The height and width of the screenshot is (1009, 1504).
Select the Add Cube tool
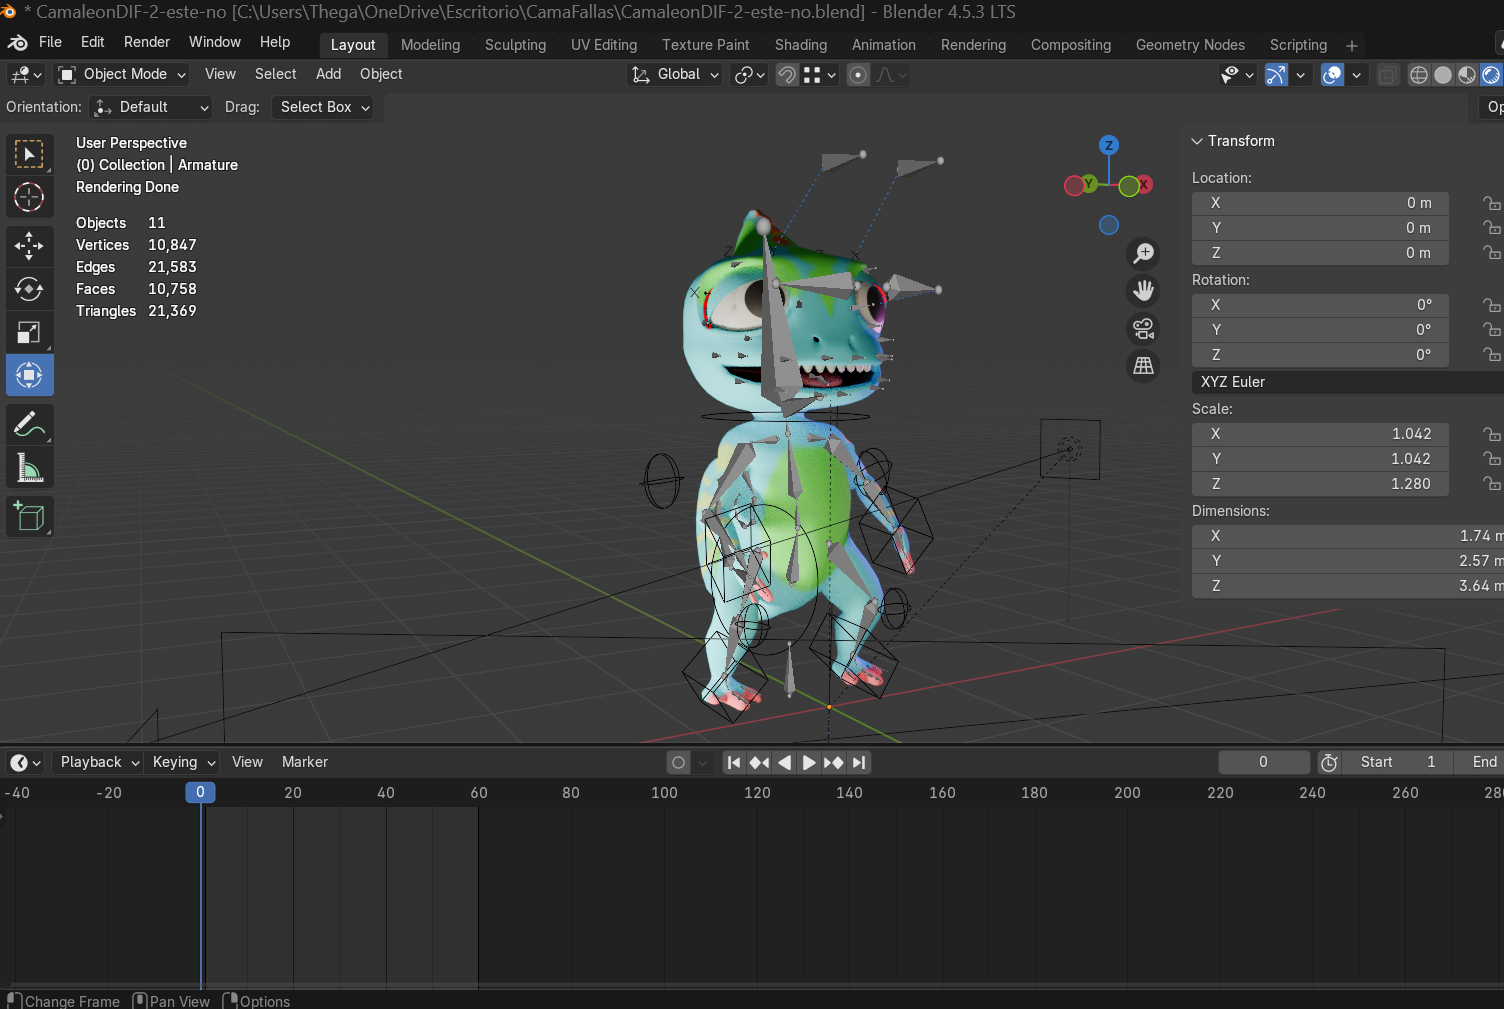tap(29, 516)
